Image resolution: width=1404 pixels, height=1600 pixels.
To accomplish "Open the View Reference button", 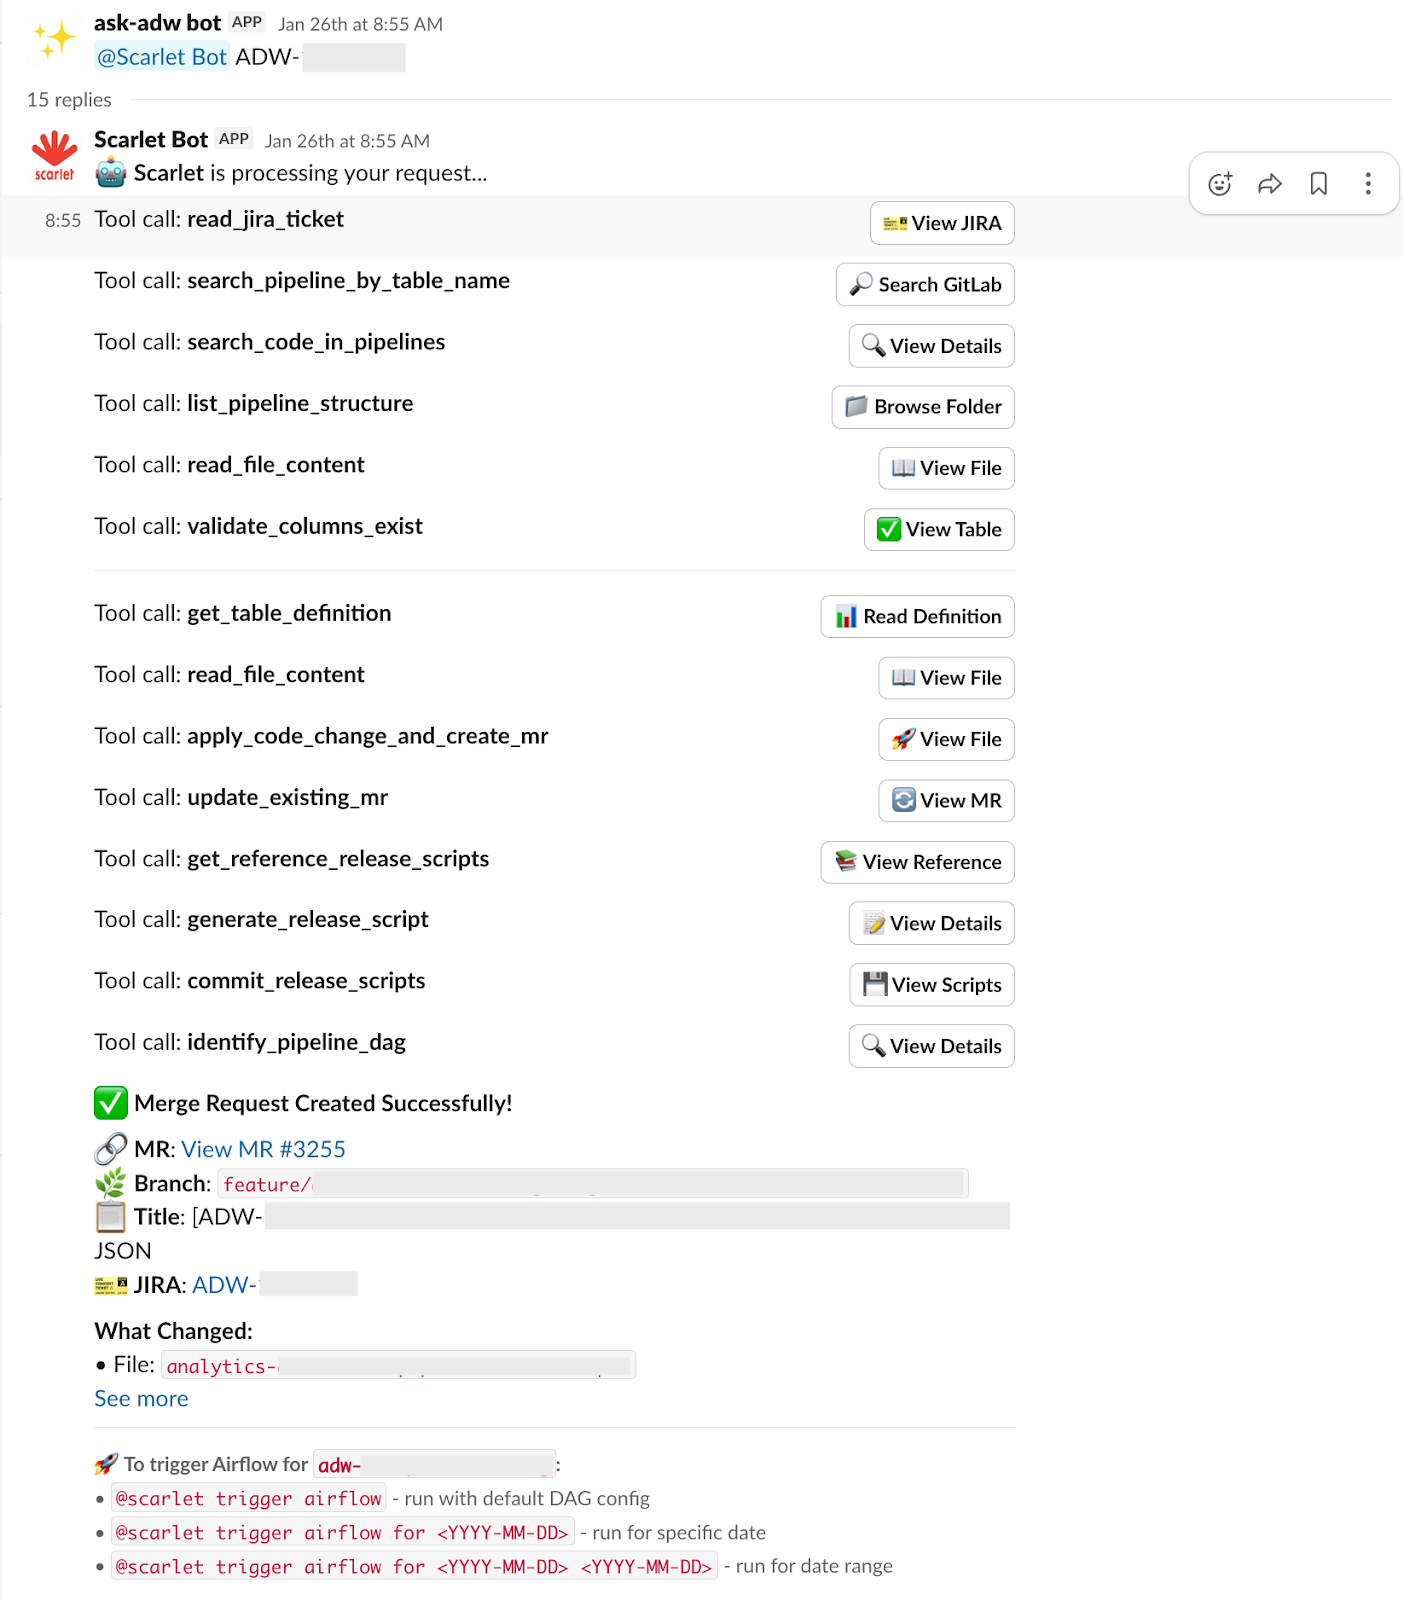I will 918,862.
